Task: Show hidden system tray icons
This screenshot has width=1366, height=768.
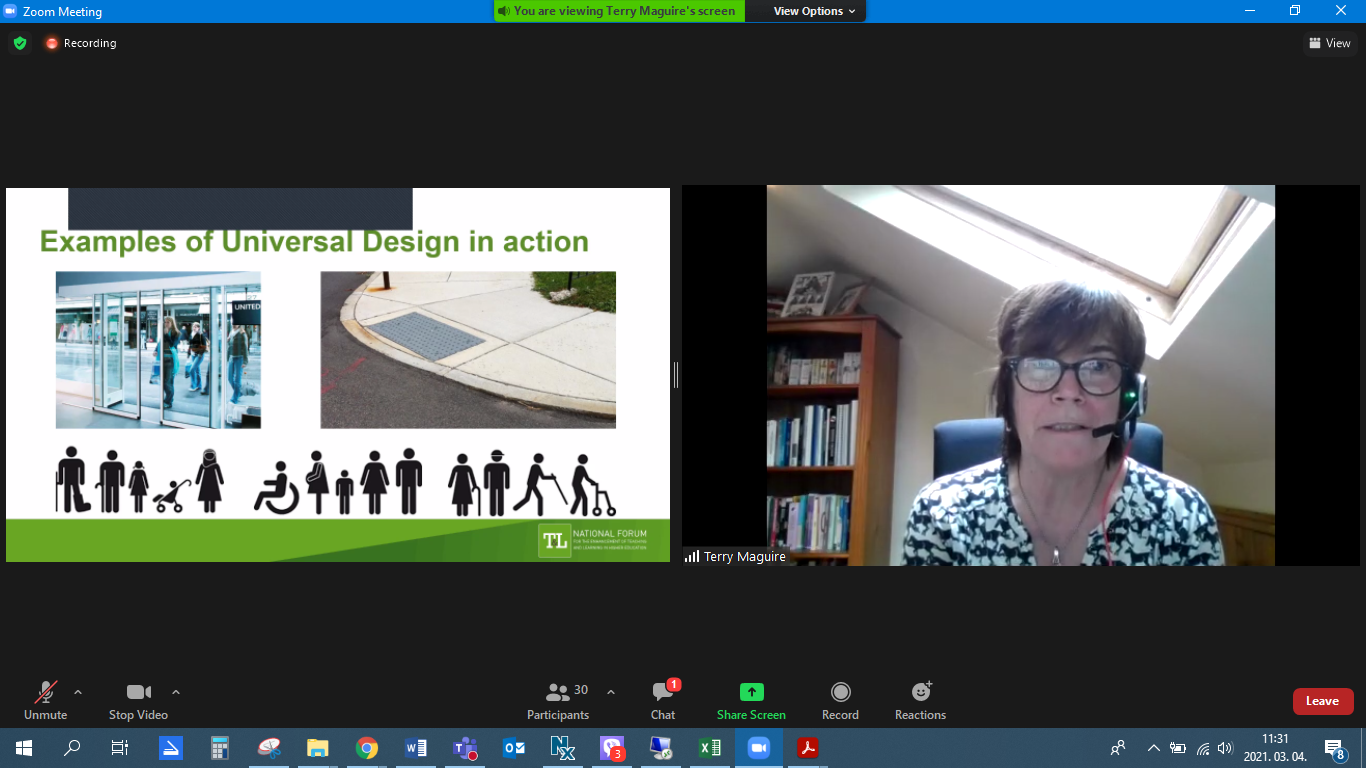Action: point(1153,748)
